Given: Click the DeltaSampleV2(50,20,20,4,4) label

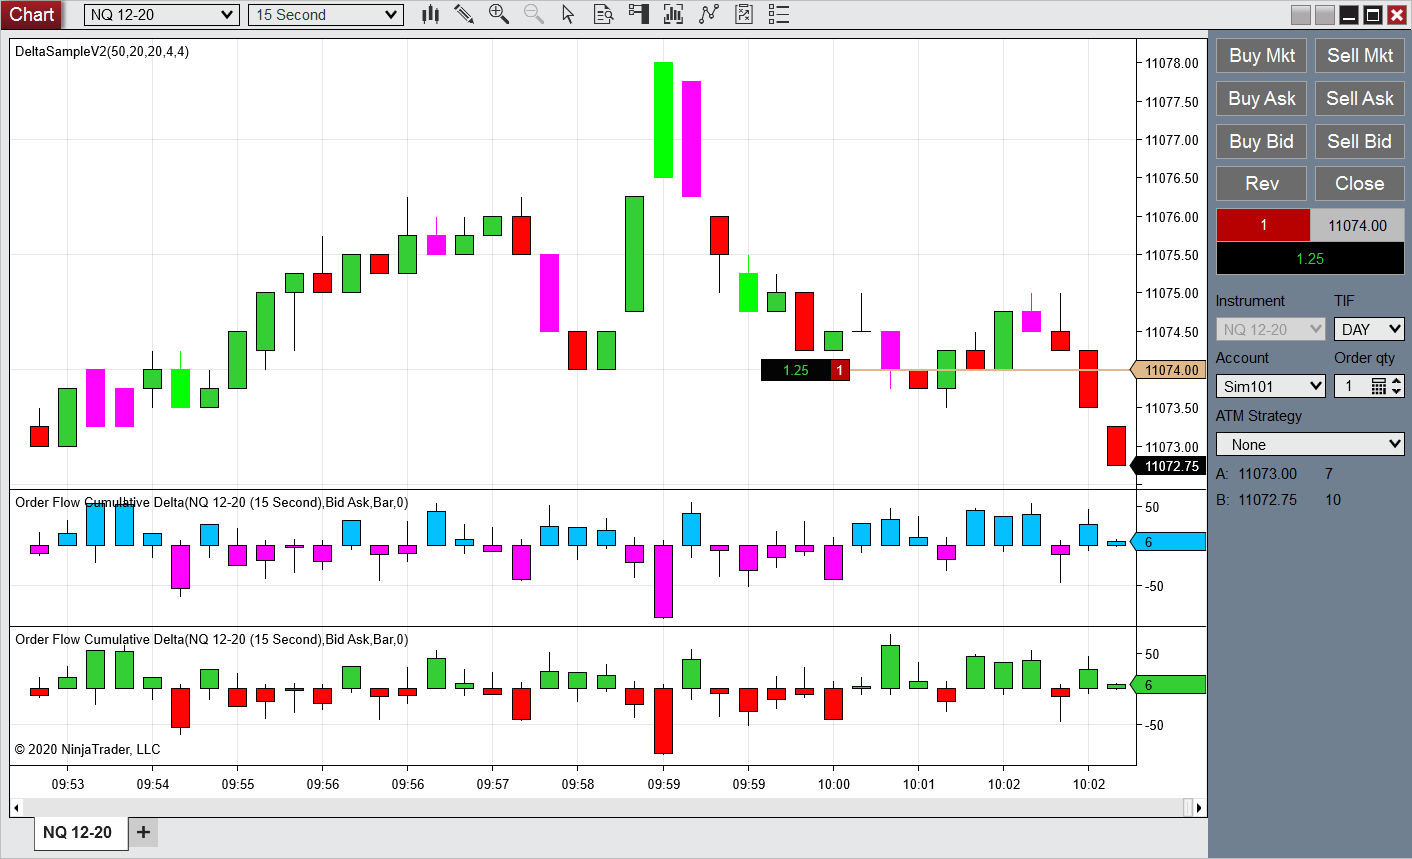Looking at the screenshot, I should click(102, 51).
